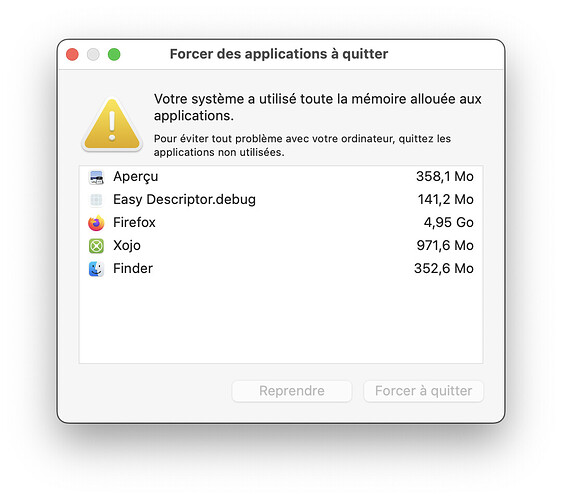
Task: Click the Forcer à quitter button
Action: click(x=423, y=391)
